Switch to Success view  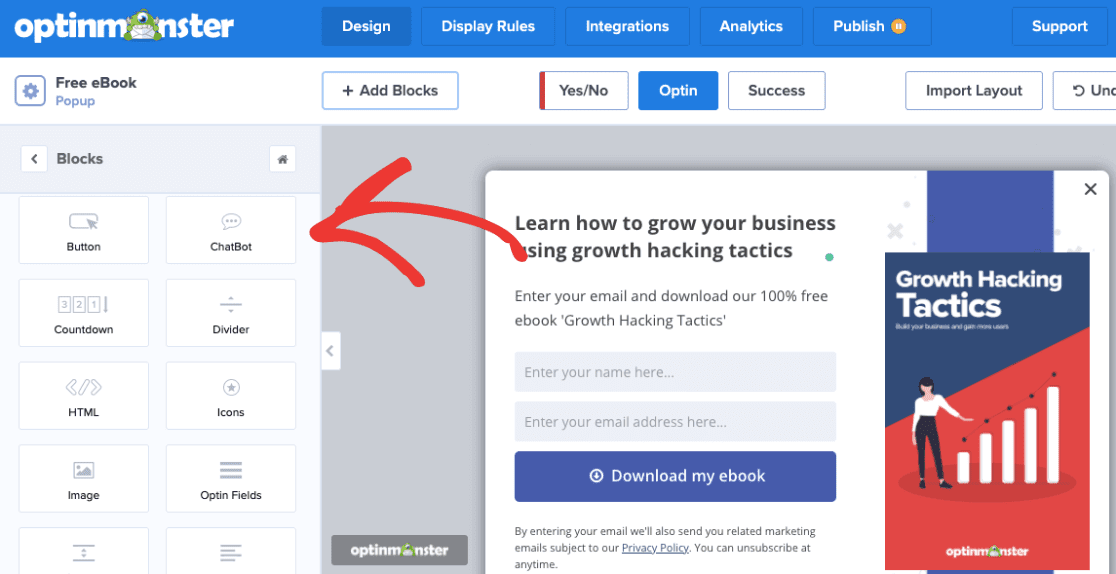point(777,90)
